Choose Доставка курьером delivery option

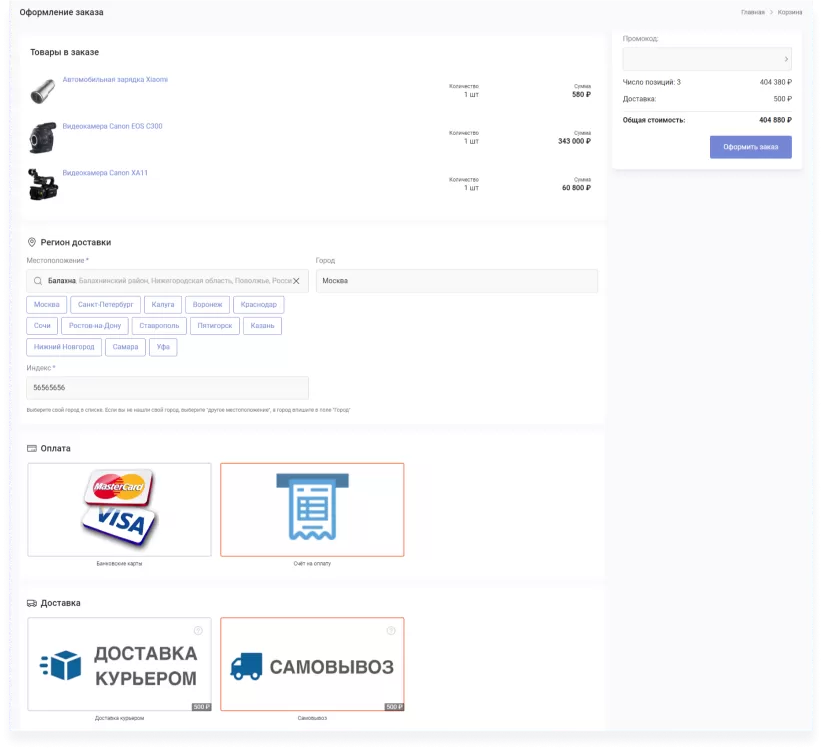click(x=119, y=664)
